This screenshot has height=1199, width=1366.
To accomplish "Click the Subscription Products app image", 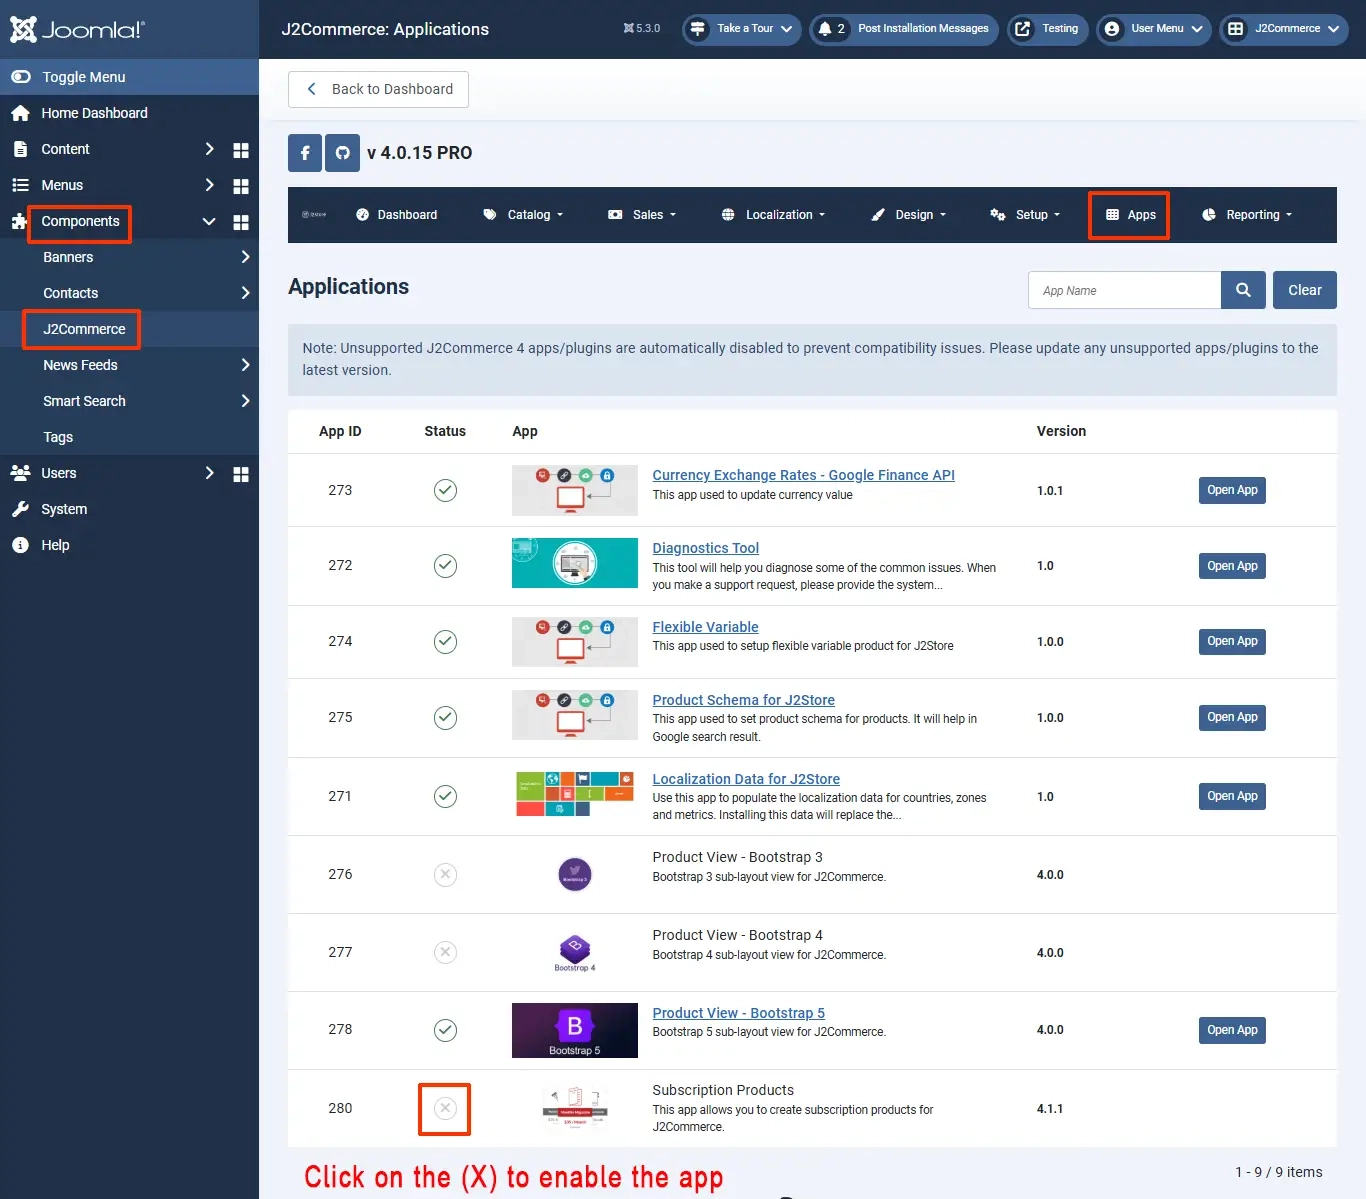I will click(x=575, y=1108).
